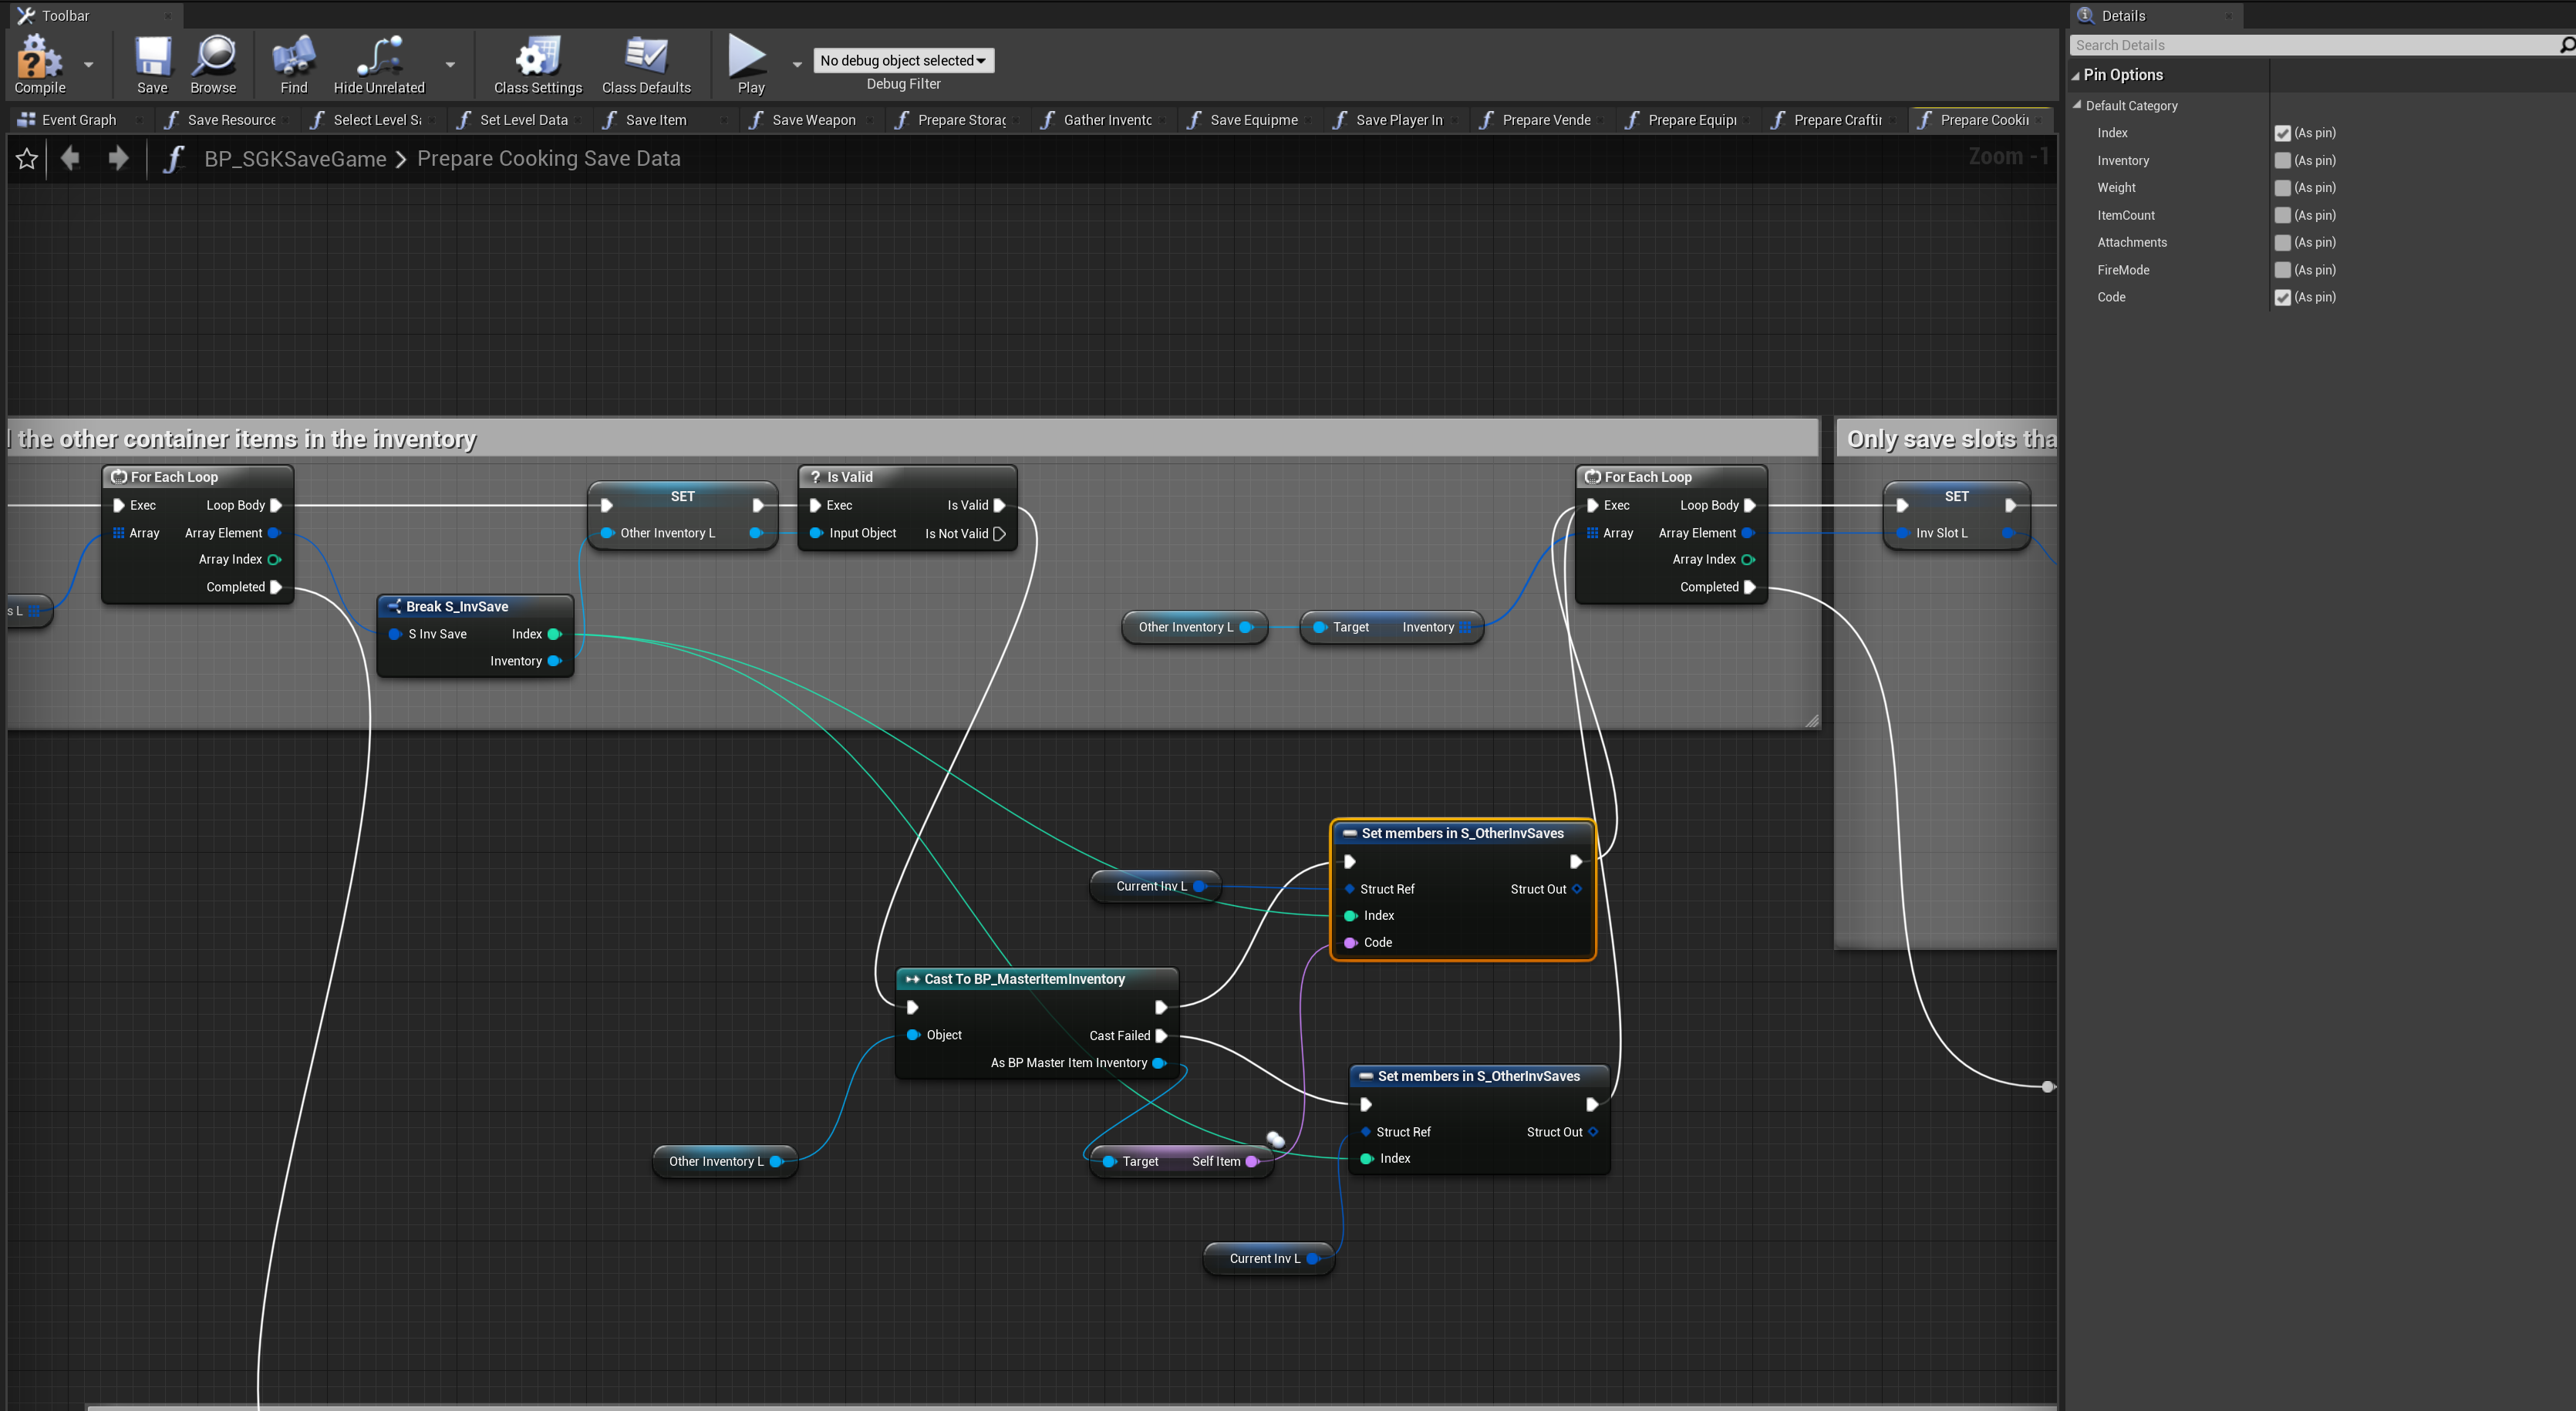Enable the Inventory As pin checkbox

(2282, 160)
